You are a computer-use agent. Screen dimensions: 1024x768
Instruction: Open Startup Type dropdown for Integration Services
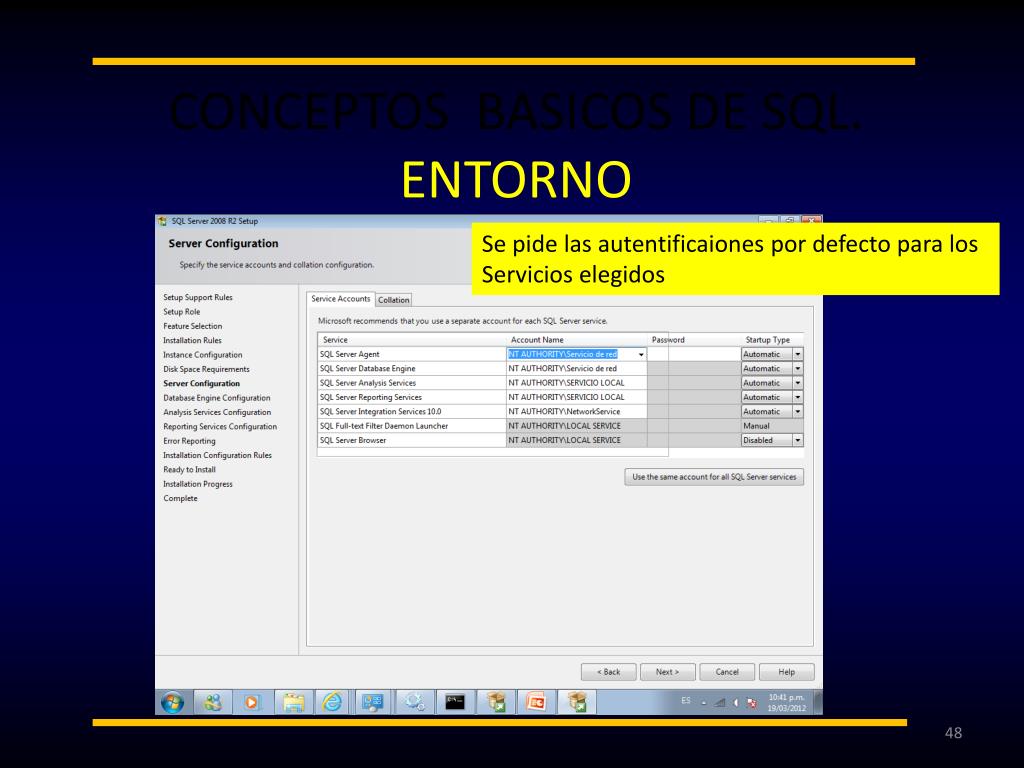tap(797, 411)
